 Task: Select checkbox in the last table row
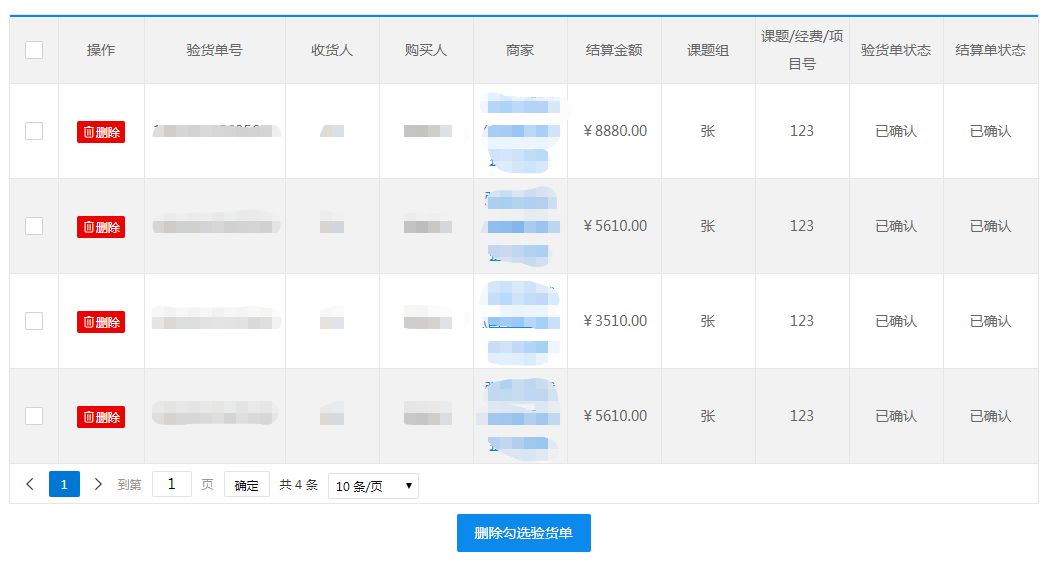(34, 416)
